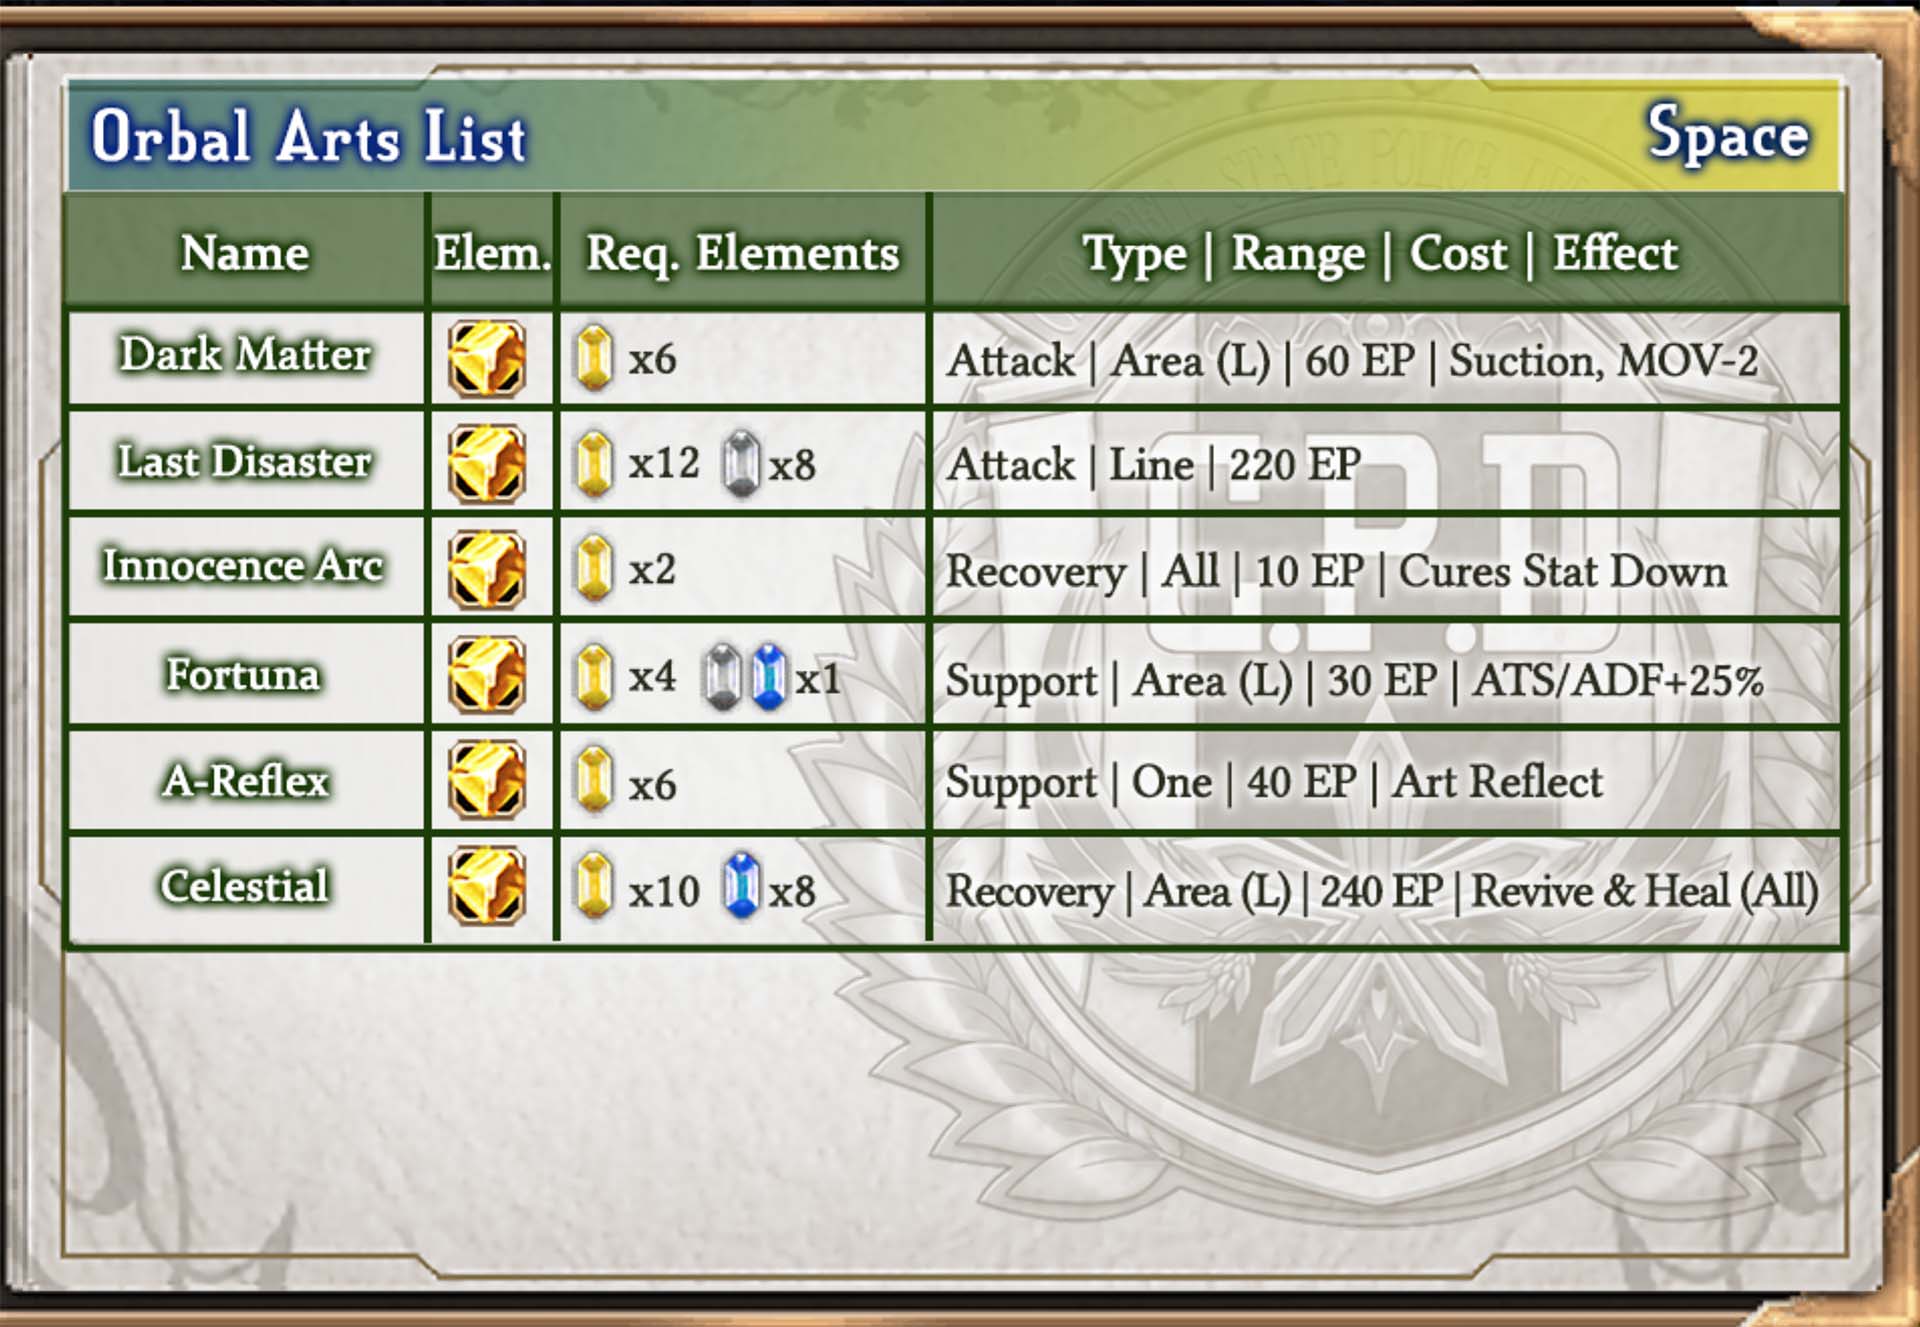
Task: Select the Dark Matter art name
Action: click(x=245, y=354)
